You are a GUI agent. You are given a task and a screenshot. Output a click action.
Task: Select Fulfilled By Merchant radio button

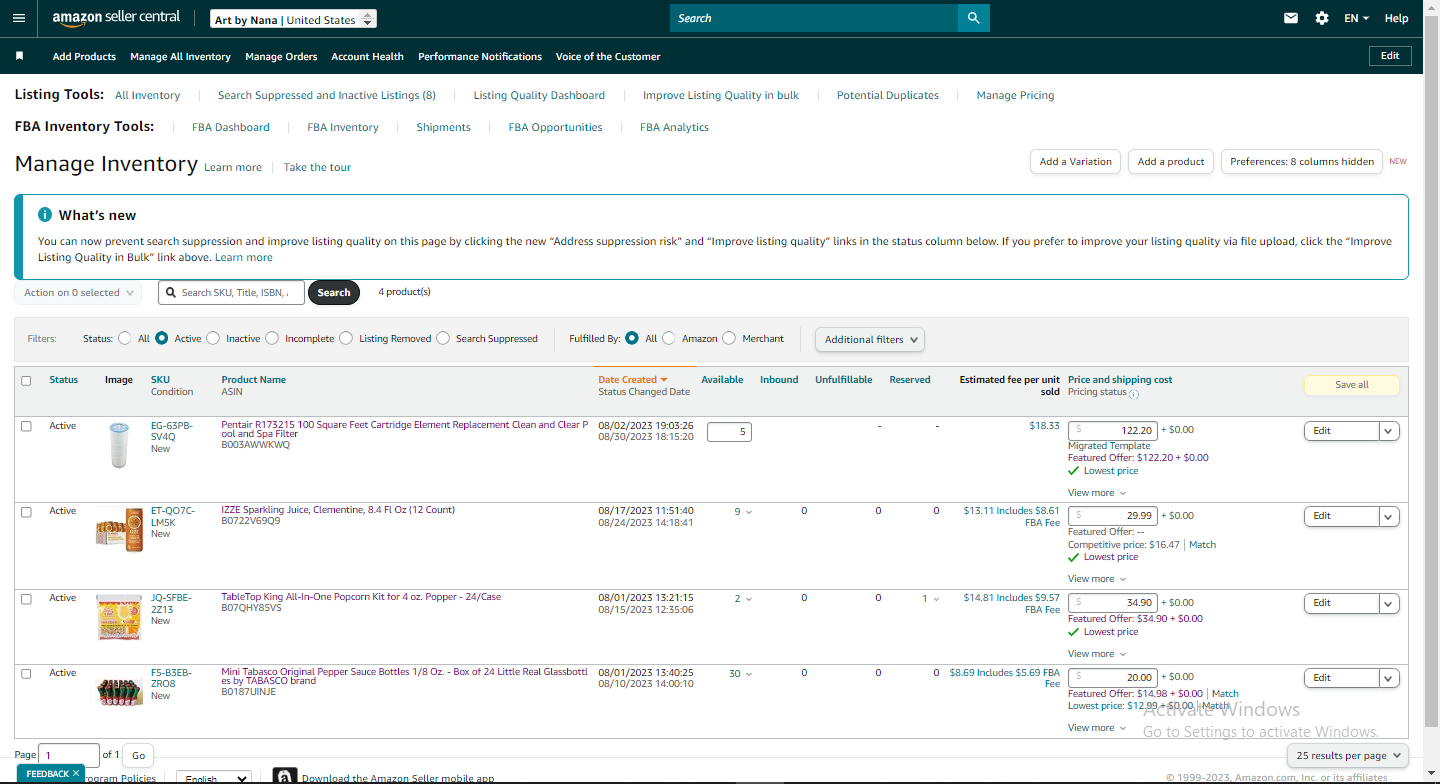coord(729,338)
